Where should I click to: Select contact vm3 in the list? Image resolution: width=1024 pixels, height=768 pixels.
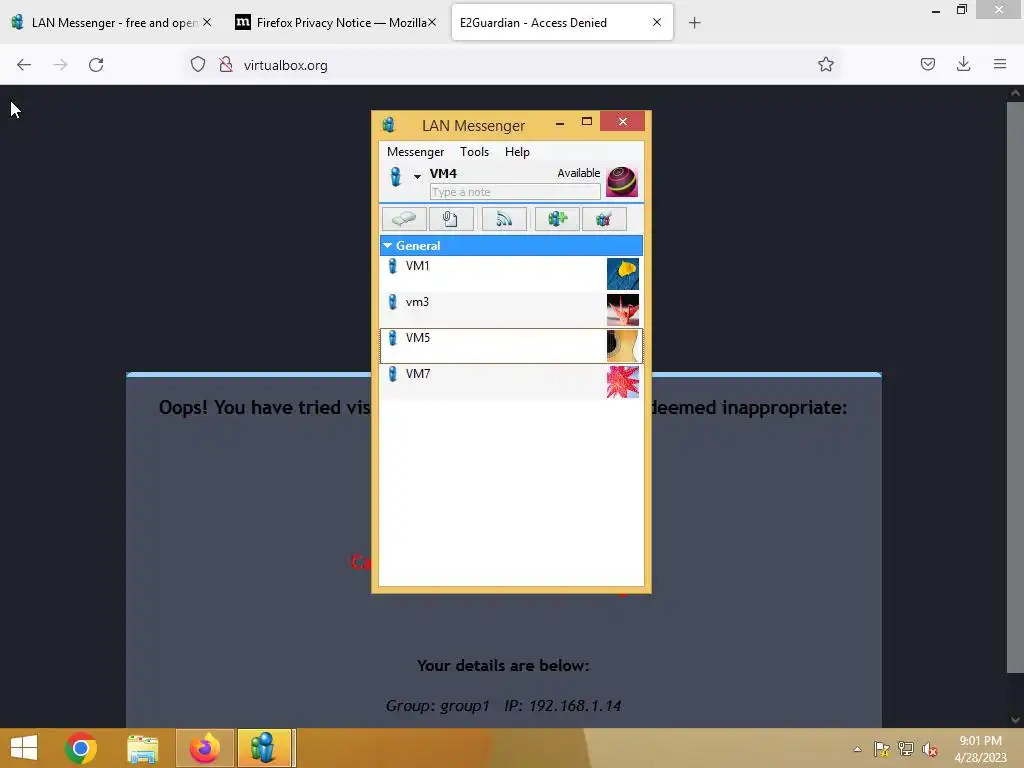pyautogui.click(x=511, y=310)
